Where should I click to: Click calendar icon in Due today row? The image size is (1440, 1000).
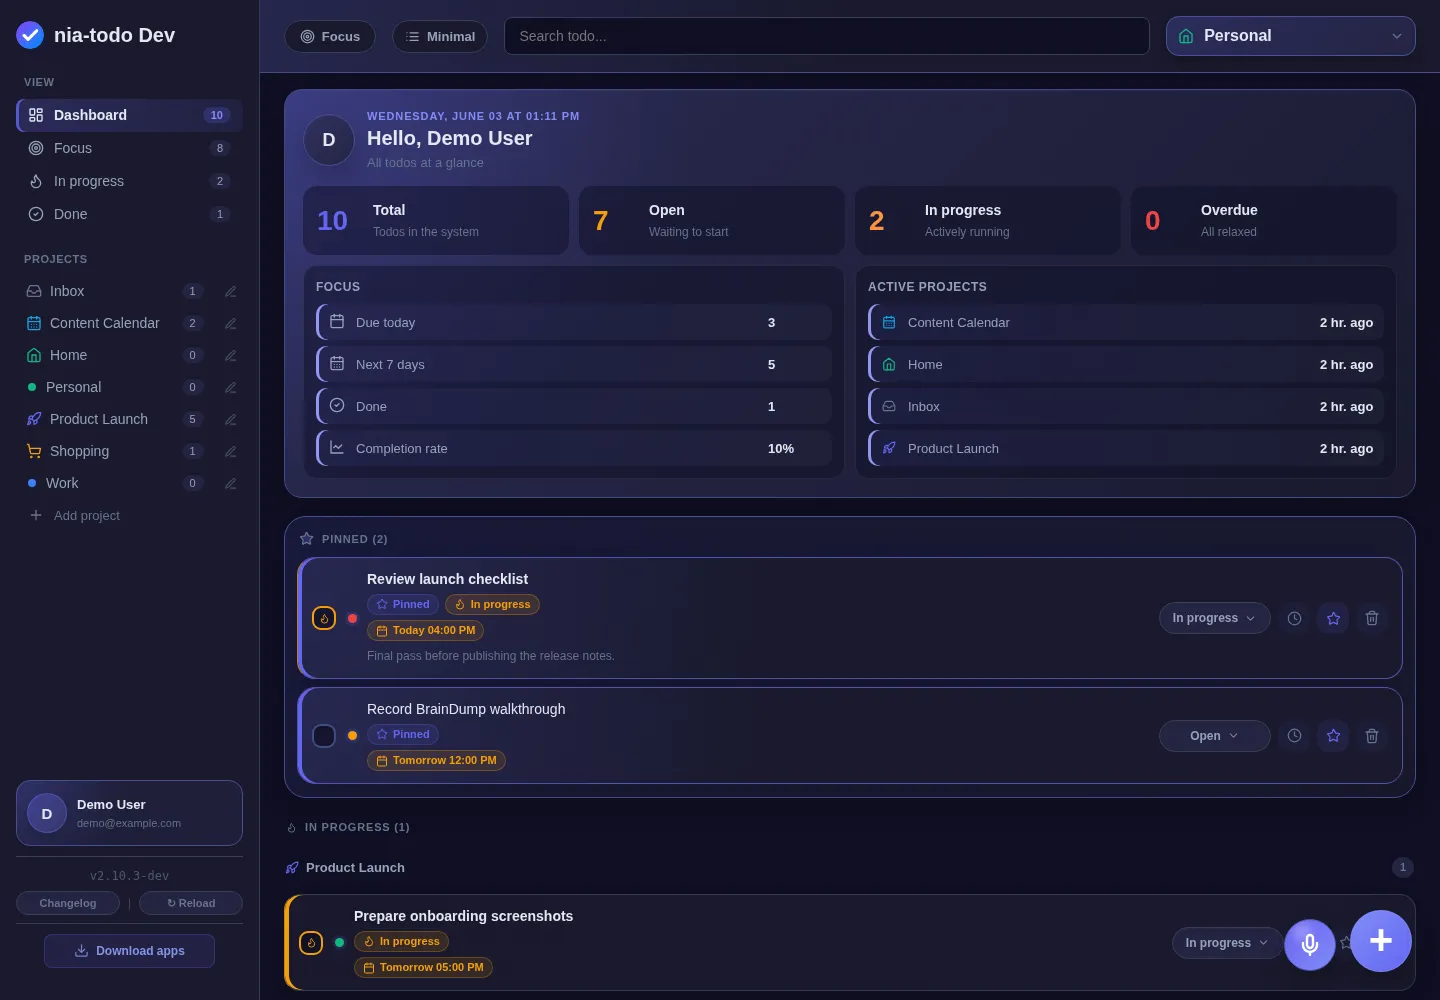coord(337,322)
